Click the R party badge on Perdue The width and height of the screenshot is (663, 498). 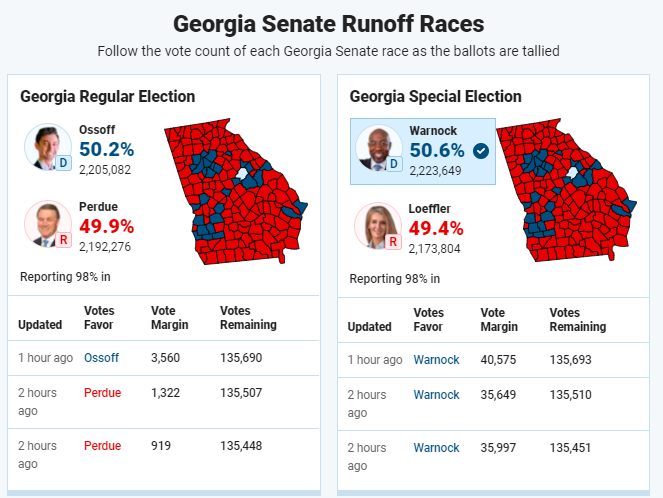63,240
